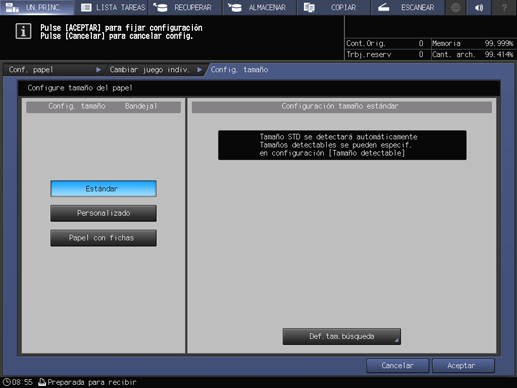517x388 pixels.
Task: Go to the ALMACENAR tab
Action: point(260,7)
